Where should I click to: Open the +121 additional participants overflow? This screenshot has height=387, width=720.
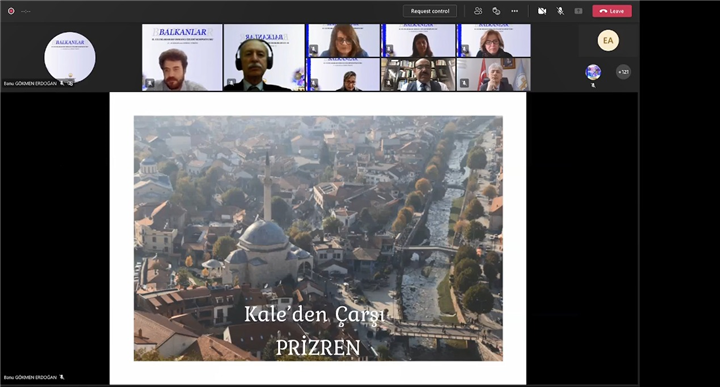623,72
